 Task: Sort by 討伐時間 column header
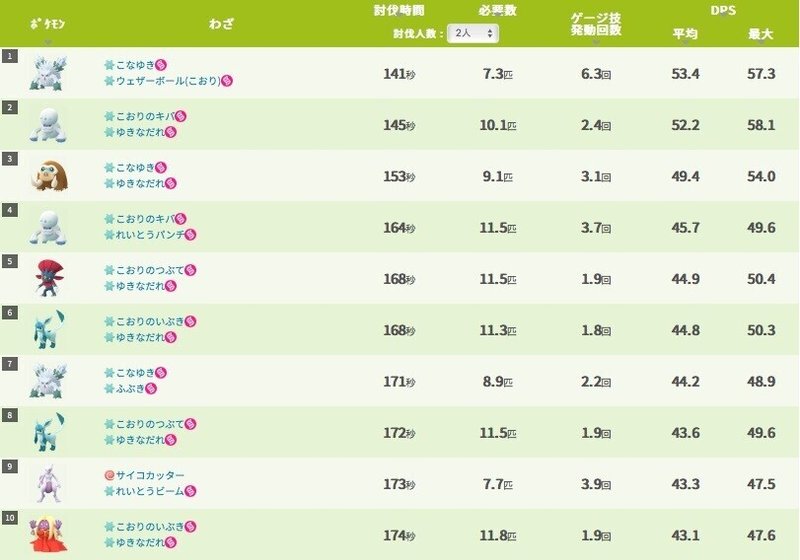pyautogui.click(x=399, y=11)
